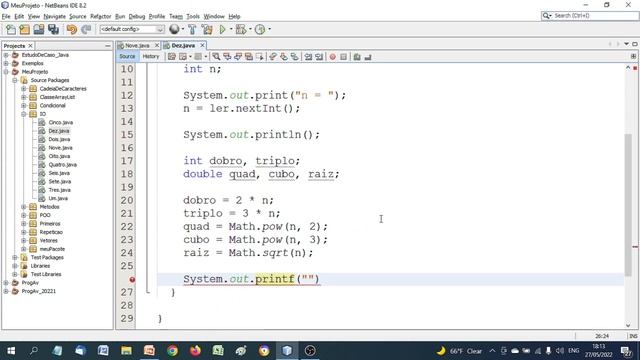Minimize the Projects panel
Image resolution: width=640 pixels, height=360 pixels.
click(108, 46)
